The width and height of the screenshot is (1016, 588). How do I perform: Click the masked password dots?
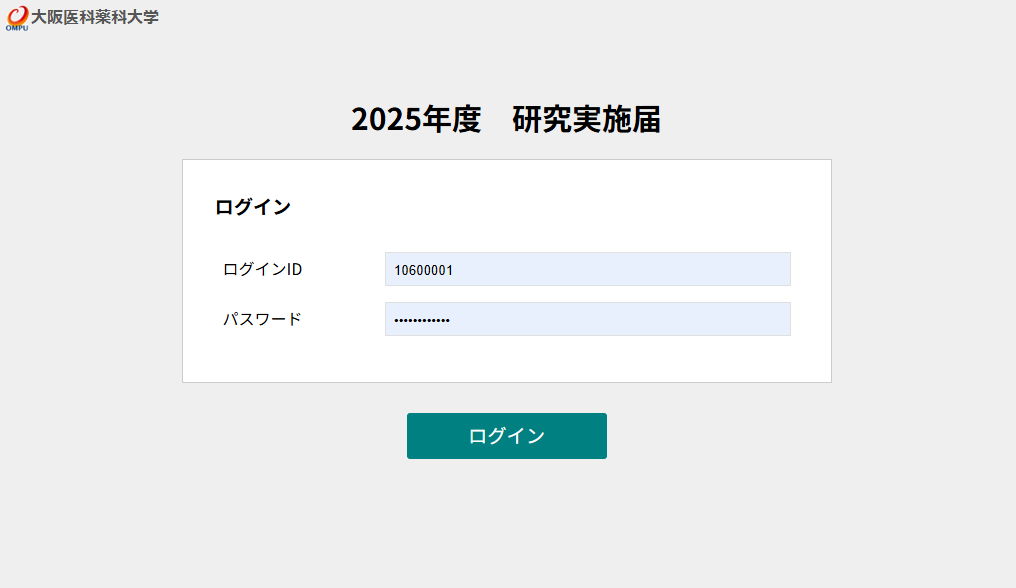422,320
